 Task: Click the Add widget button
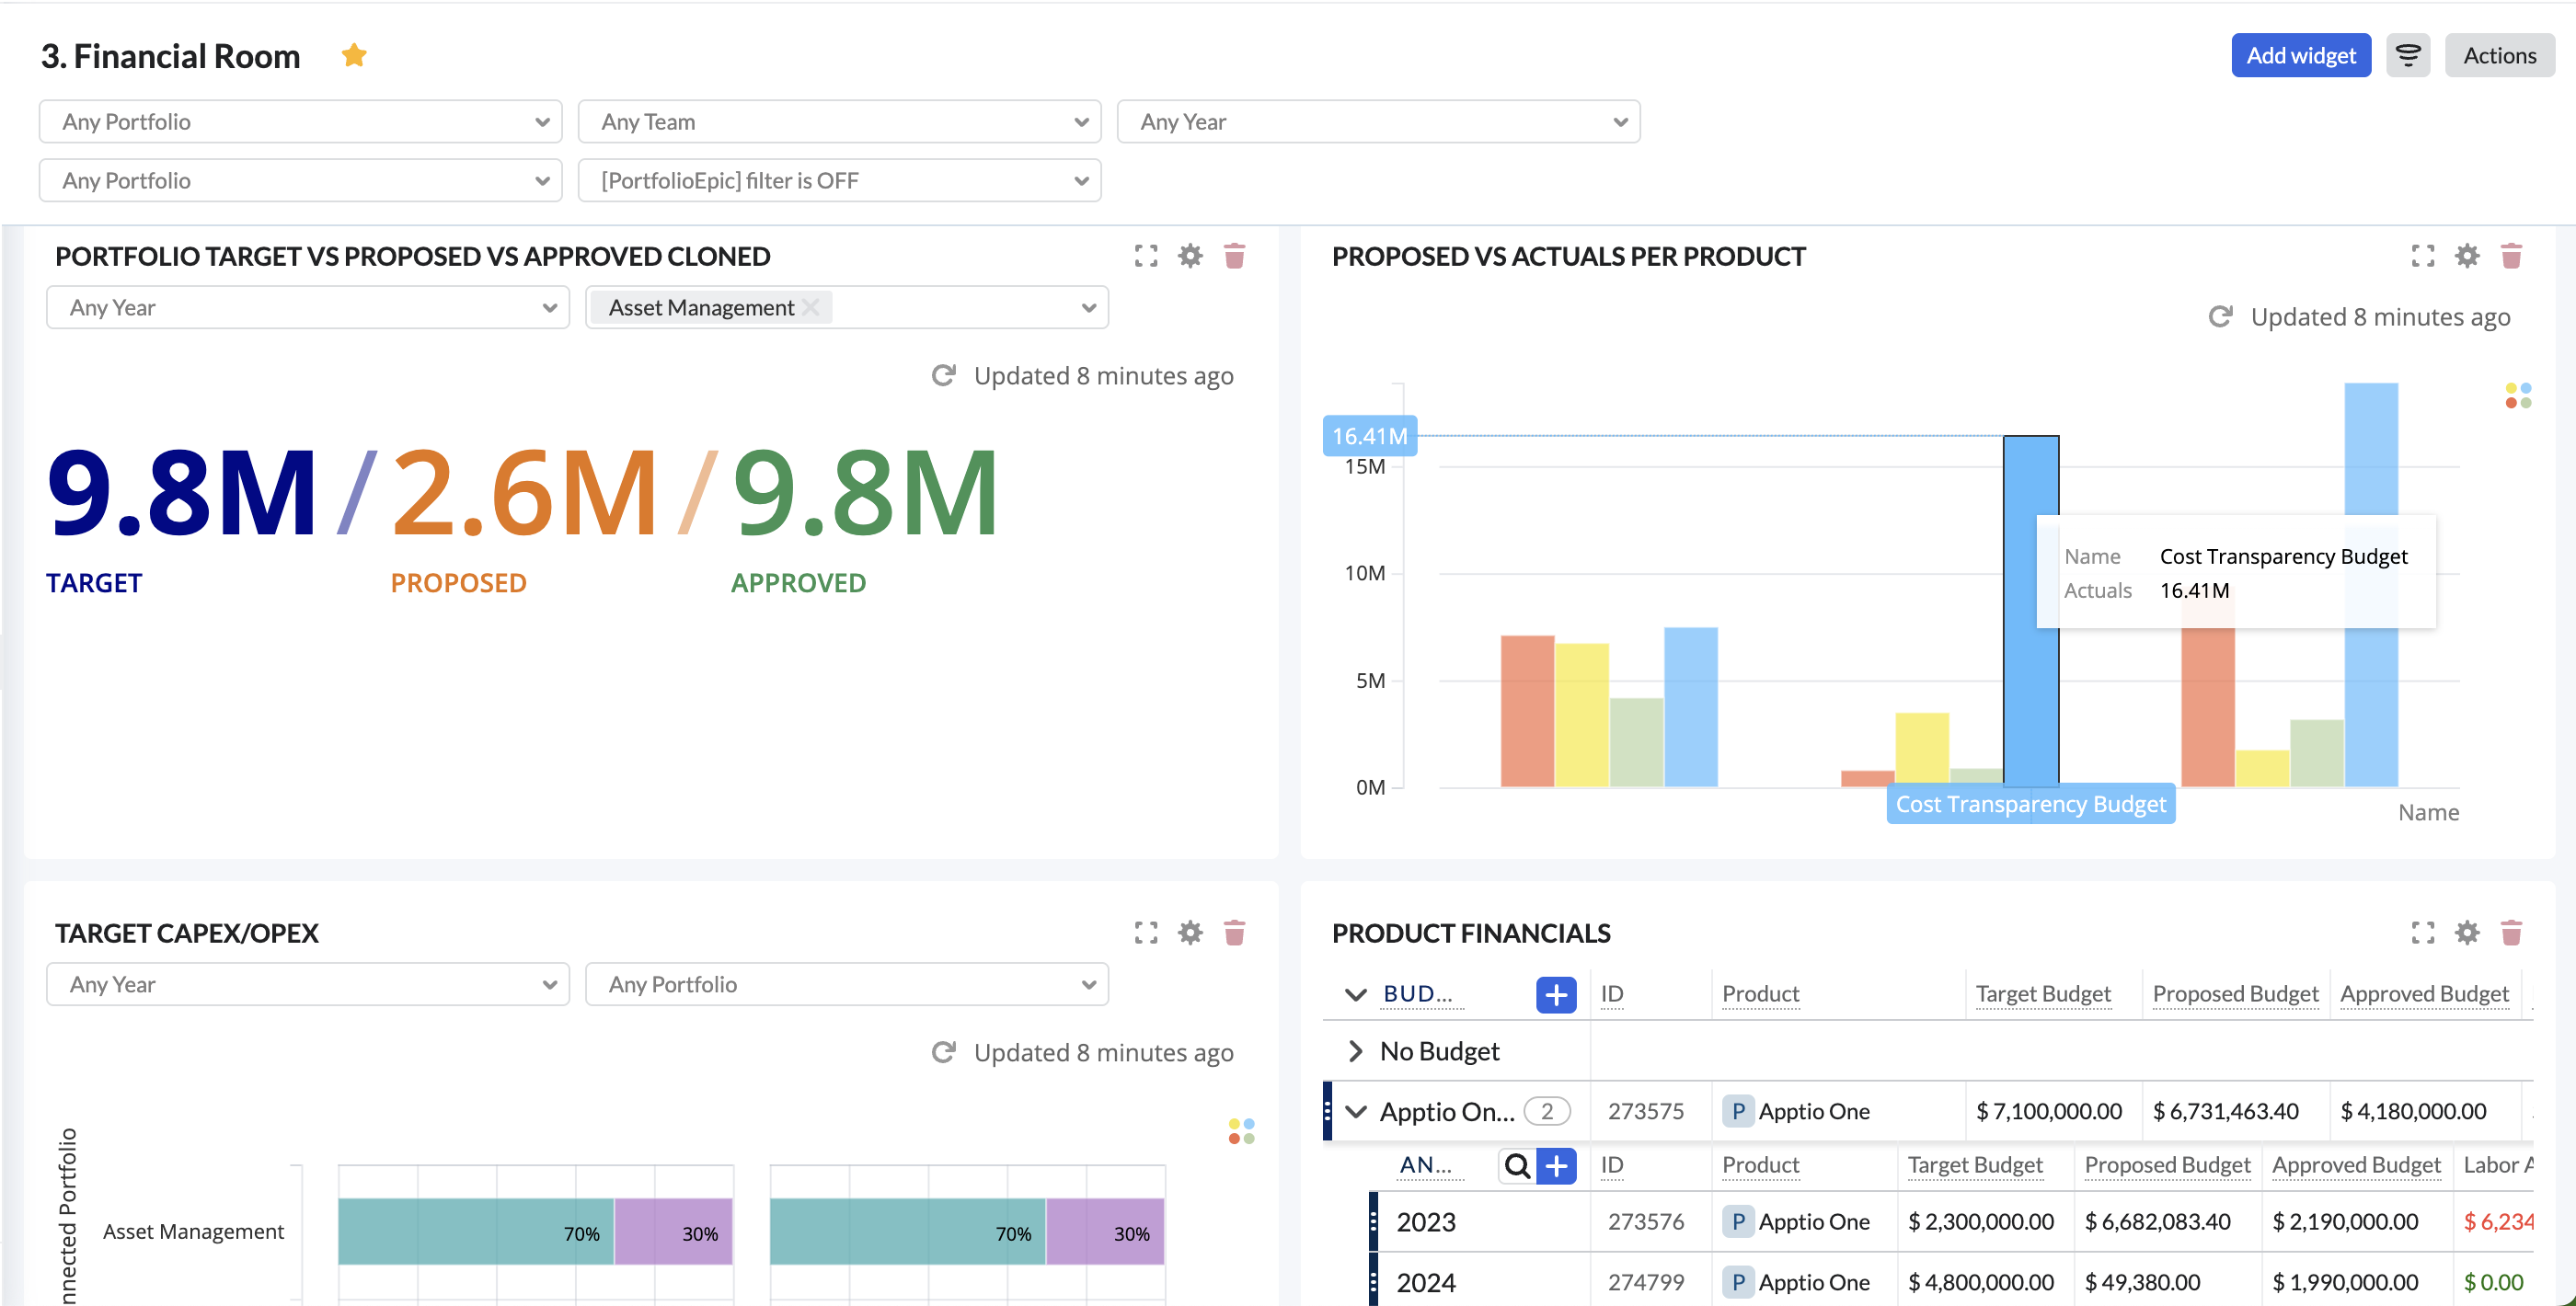[2301, 55]
